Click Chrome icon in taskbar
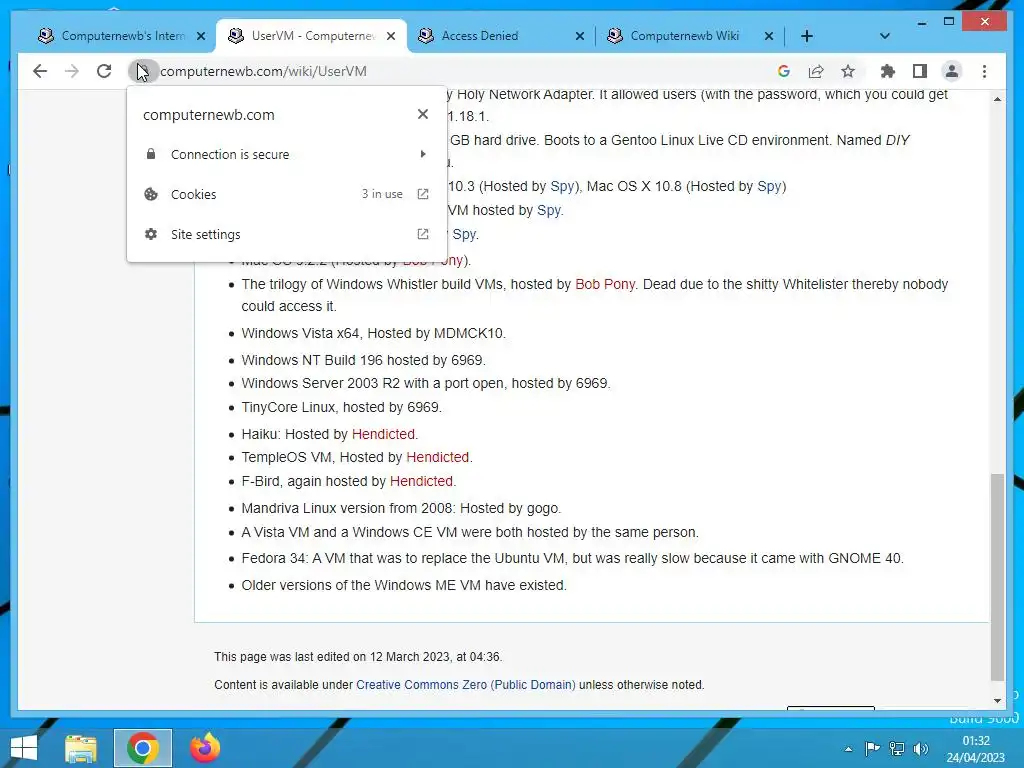The image size is (1024, 768). (142, 748)
